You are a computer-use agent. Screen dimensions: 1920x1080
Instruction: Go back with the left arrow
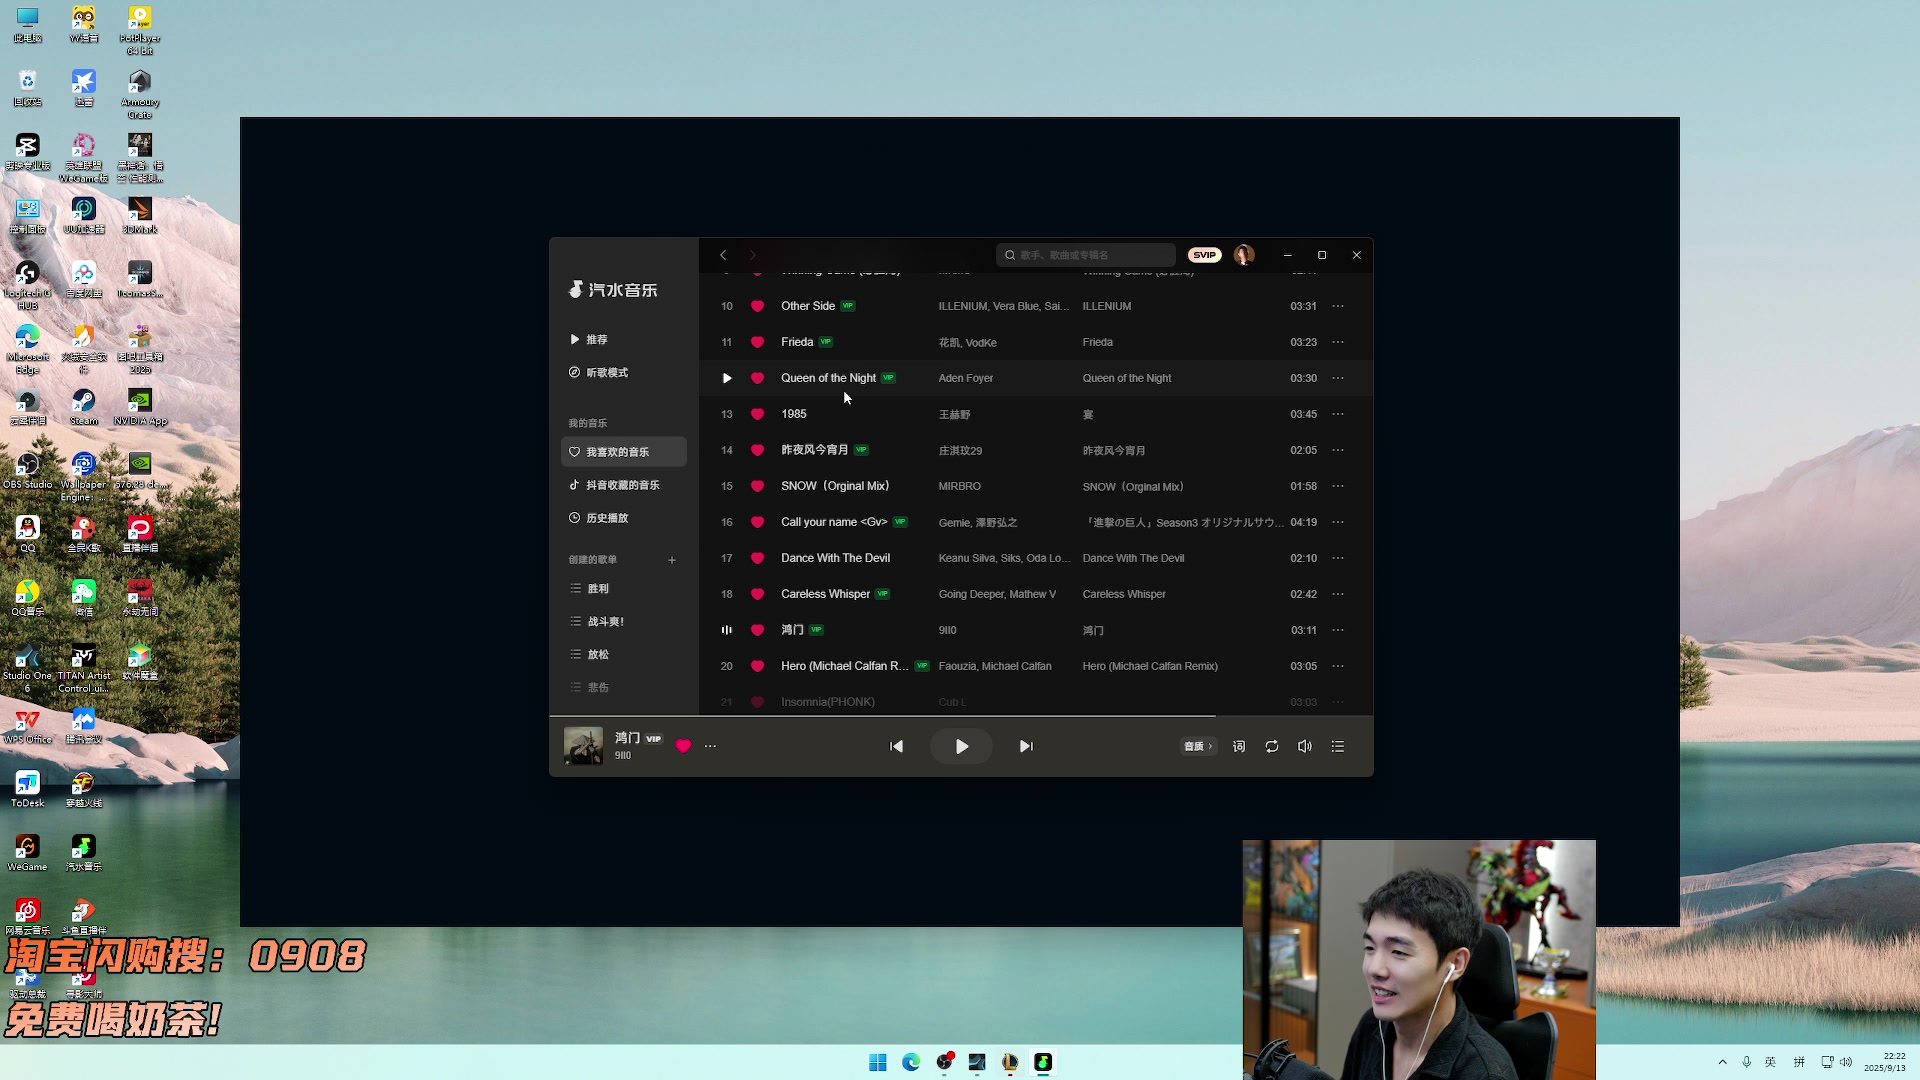click(x=723, y=255)
